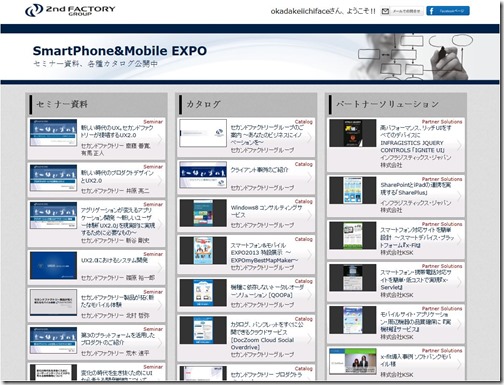Click title 第3のプラットフォームを活用したプロダクトのご紹介

[118, 339]
